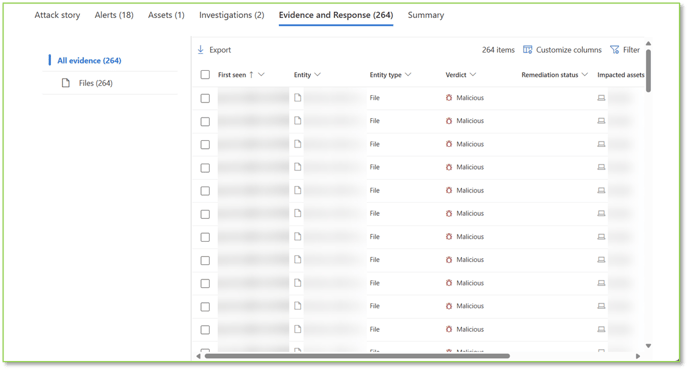Click the Export download arrow icon
Image resolution: width=688 pixels, height=370 pixels.
click(201, 50)
